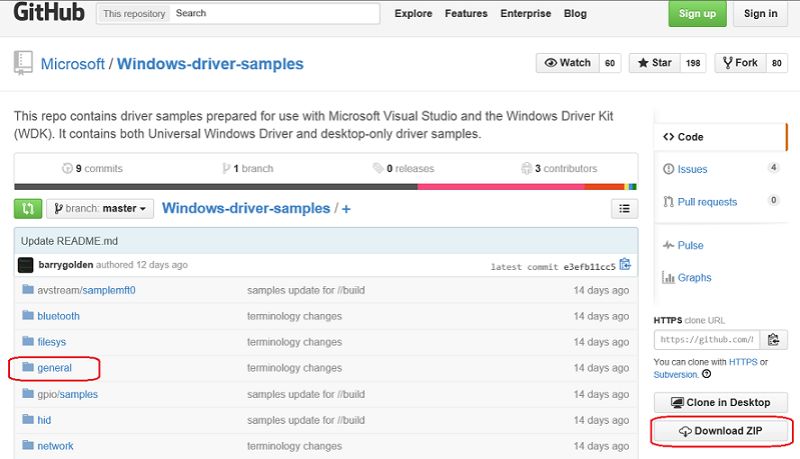Click the avstream folder icon
800x459 pixels.
pos(28,290)
